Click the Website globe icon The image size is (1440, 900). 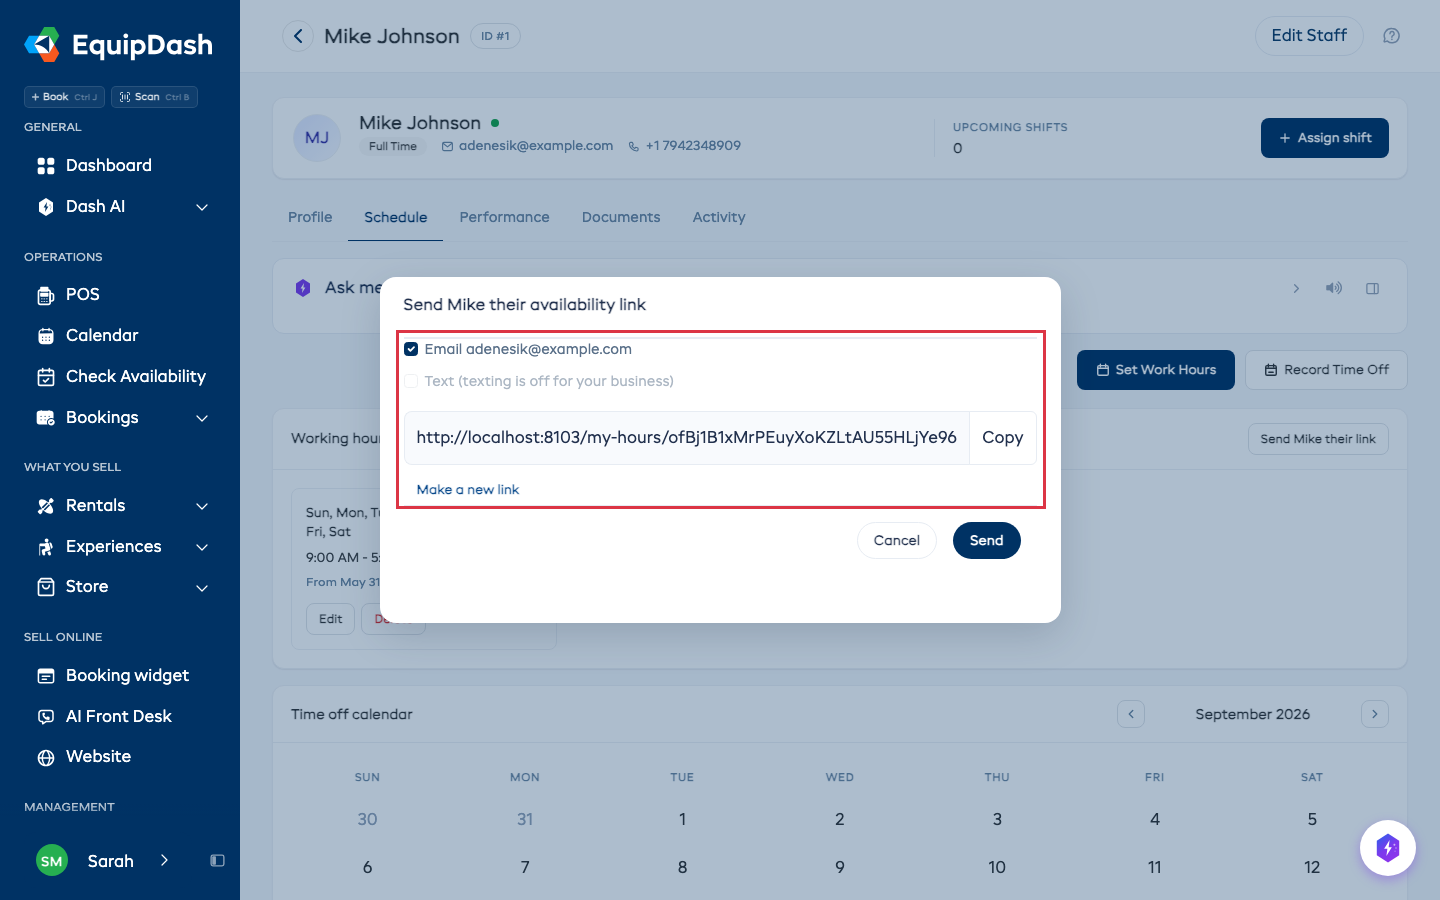point(46,757)
